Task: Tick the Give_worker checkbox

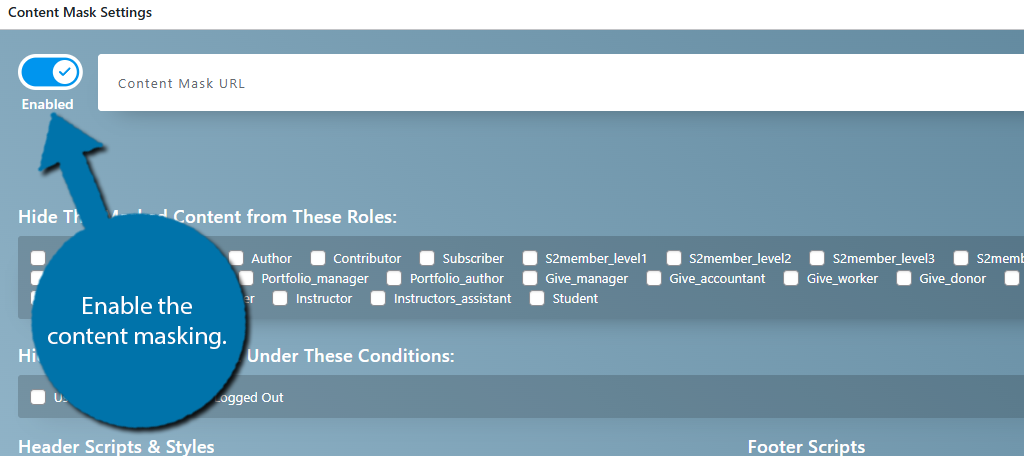Action: pos(792,278)
